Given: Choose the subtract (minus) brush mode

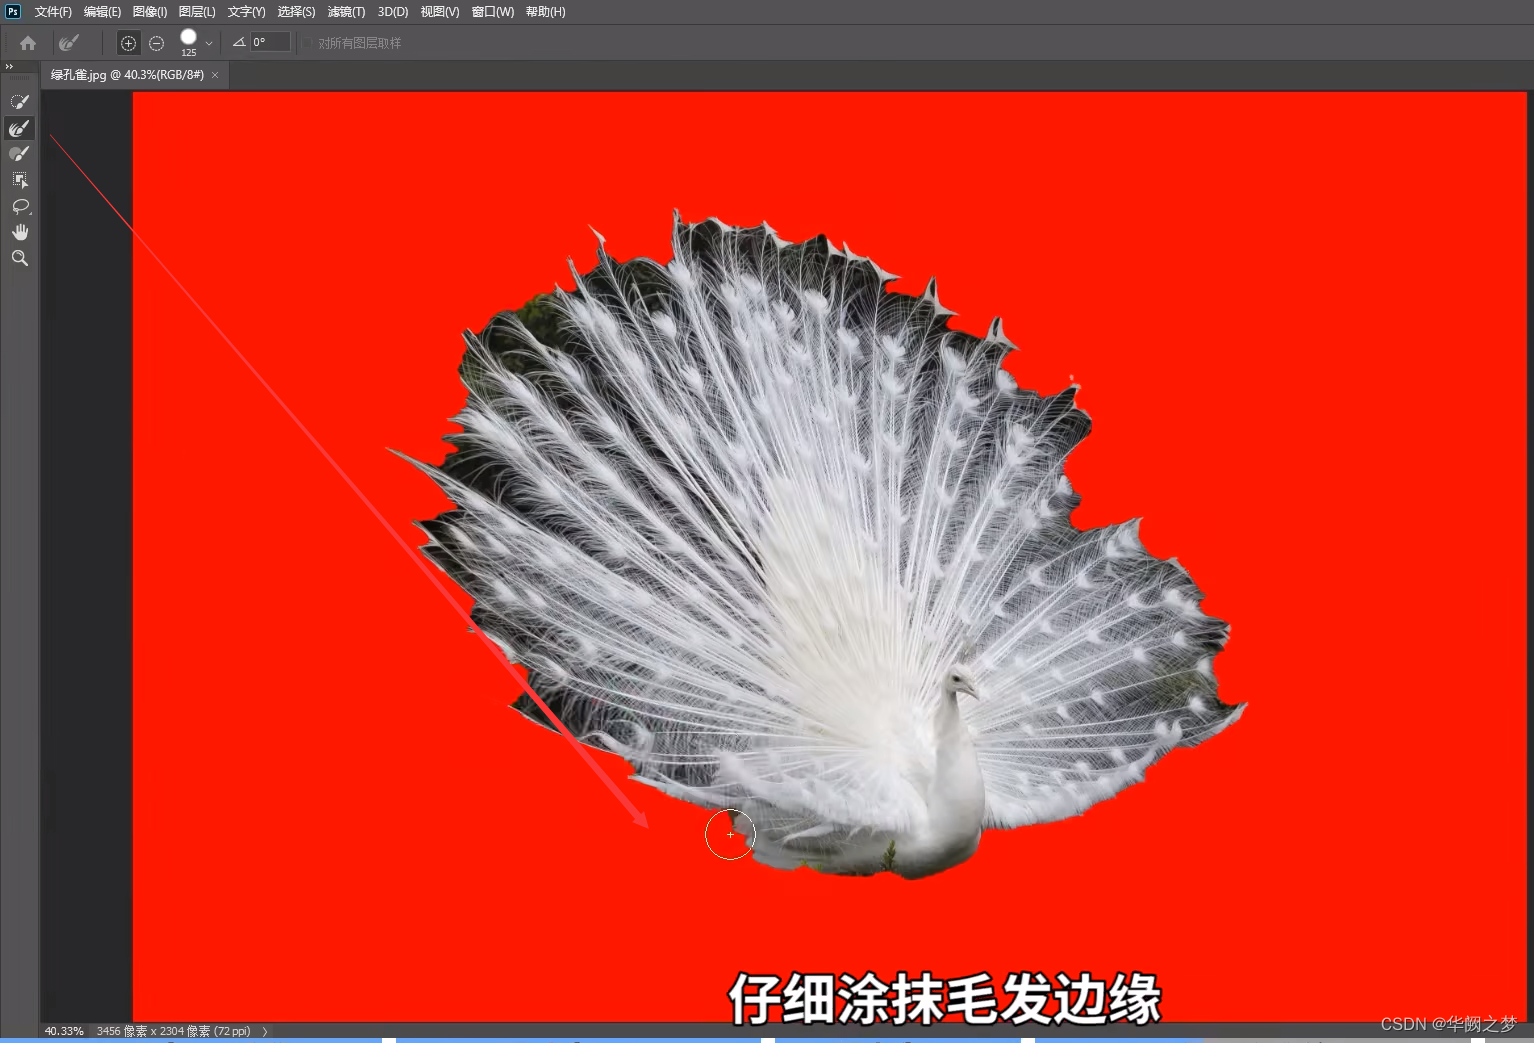Looking at the screenshot, I should coord(157,43).
